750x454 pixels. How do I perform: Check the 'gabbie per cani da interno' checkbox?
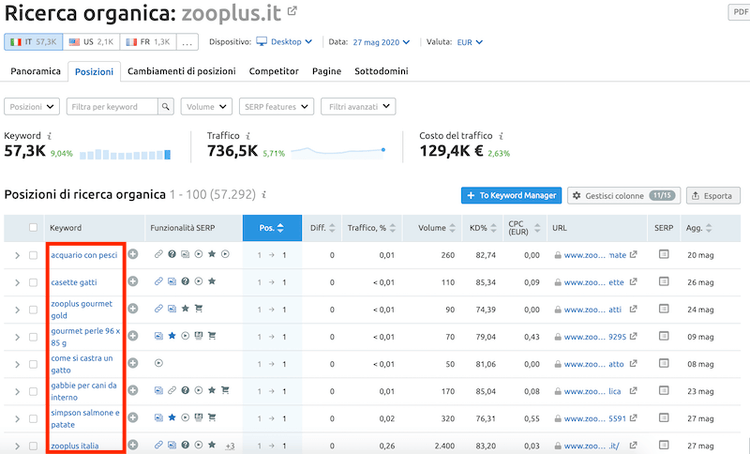(33, 391)
